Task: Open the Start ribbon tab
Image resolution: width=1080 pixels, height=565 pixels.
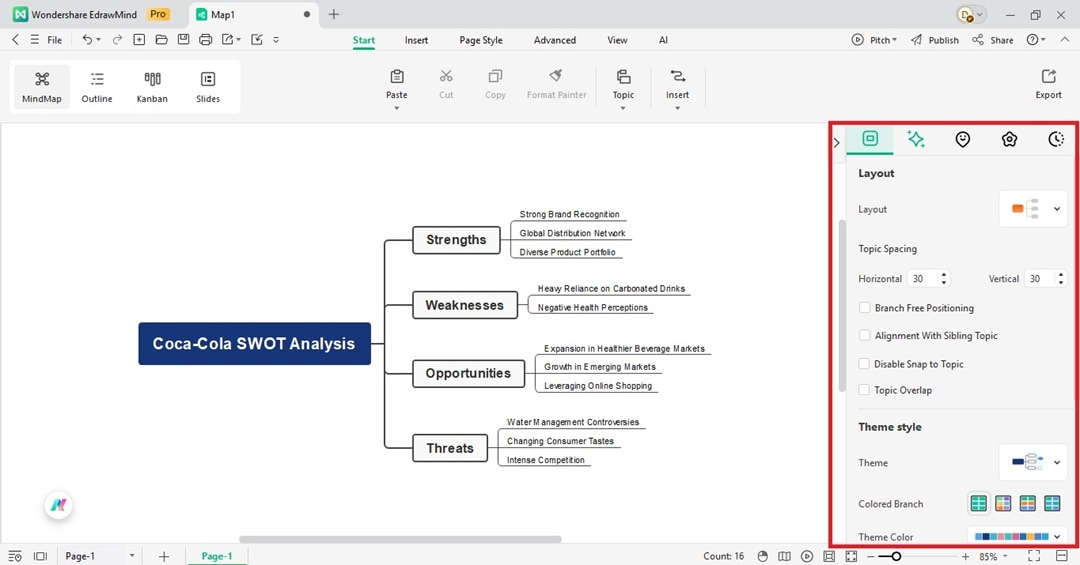Action: pyautogui.click(x=364, y=40)
